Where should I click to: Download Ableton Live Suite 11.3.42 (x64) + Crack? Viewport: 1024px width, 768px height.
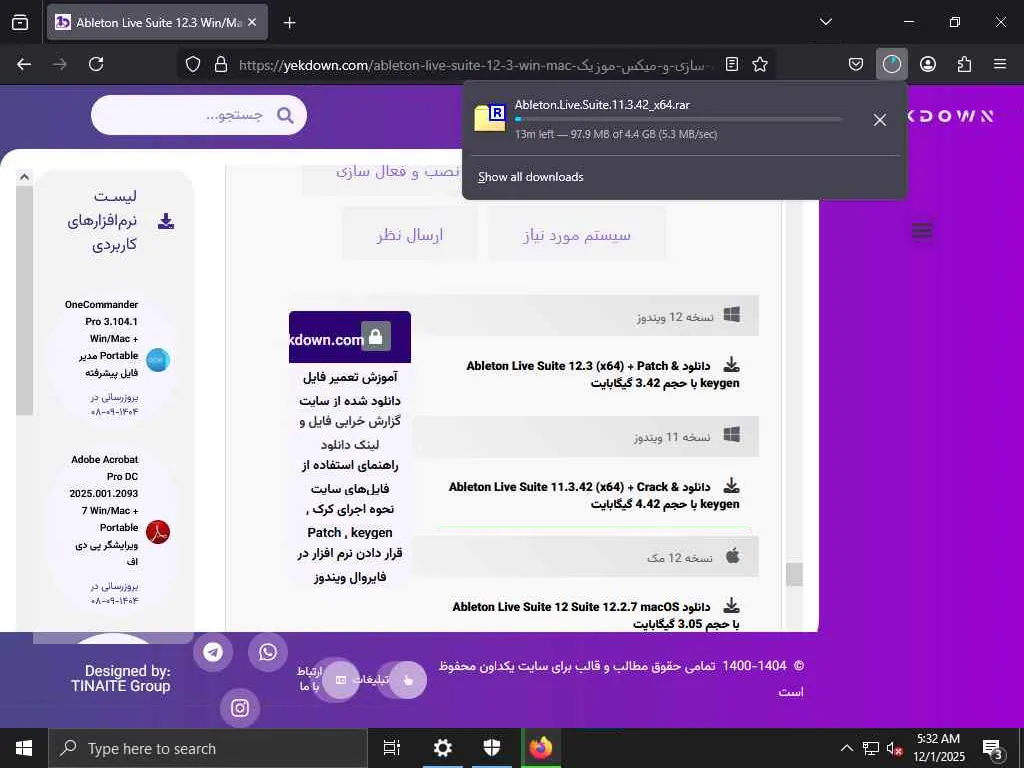[x=594, y=495]
